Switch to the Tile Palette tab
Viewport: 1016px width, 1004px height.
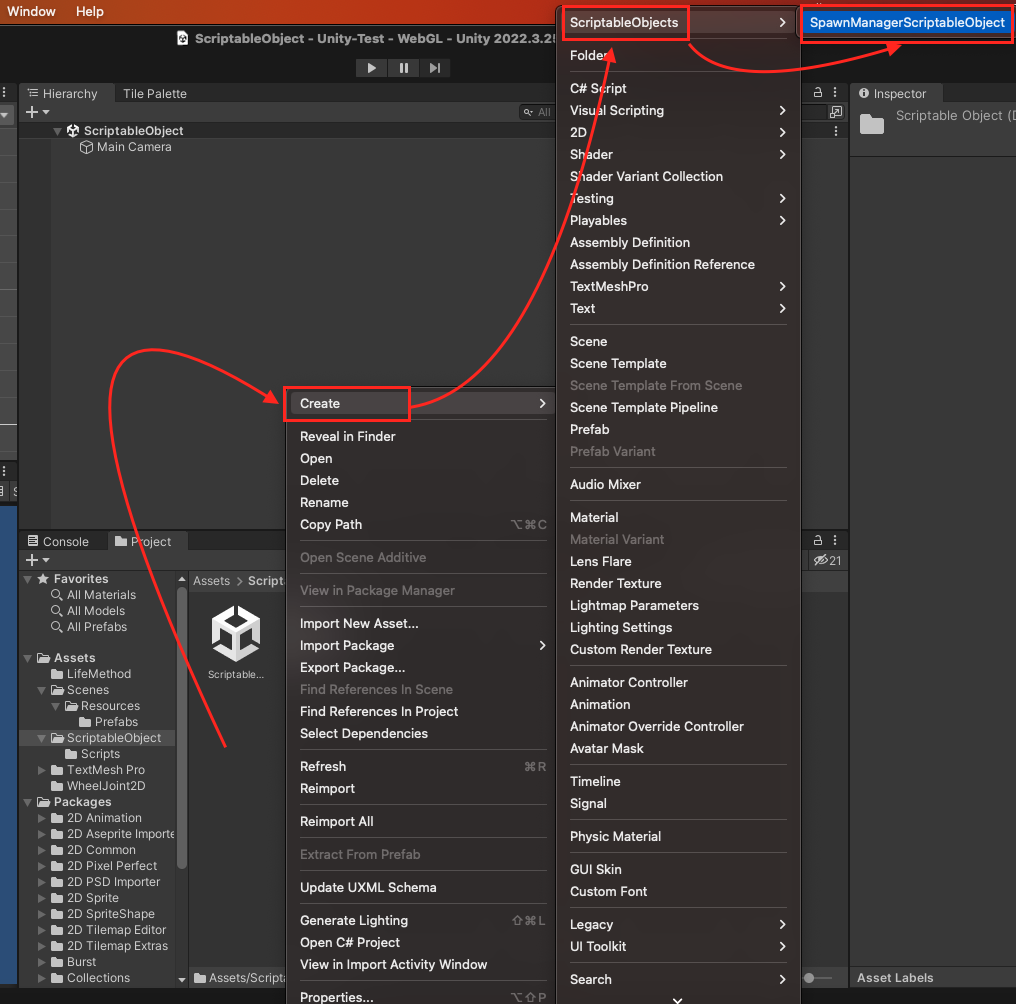[x=155, y=93]
